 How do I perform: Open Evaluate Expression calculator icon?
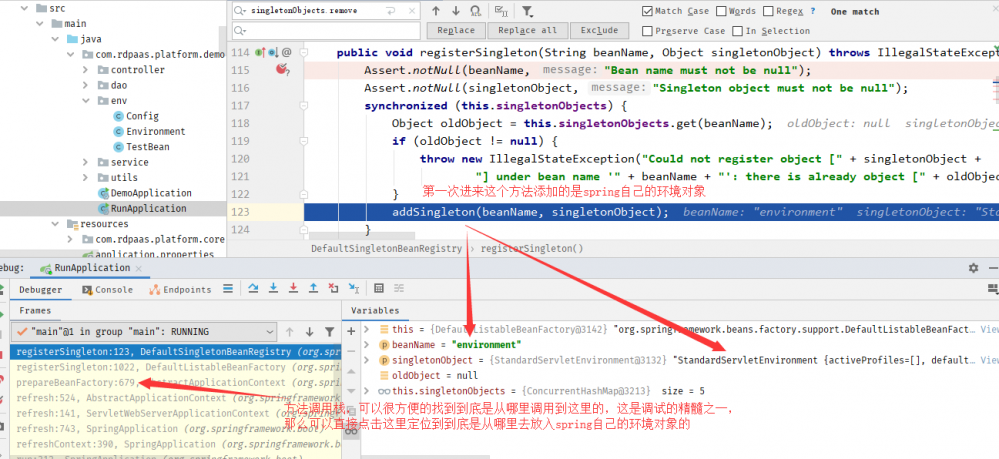coord(379,289)
